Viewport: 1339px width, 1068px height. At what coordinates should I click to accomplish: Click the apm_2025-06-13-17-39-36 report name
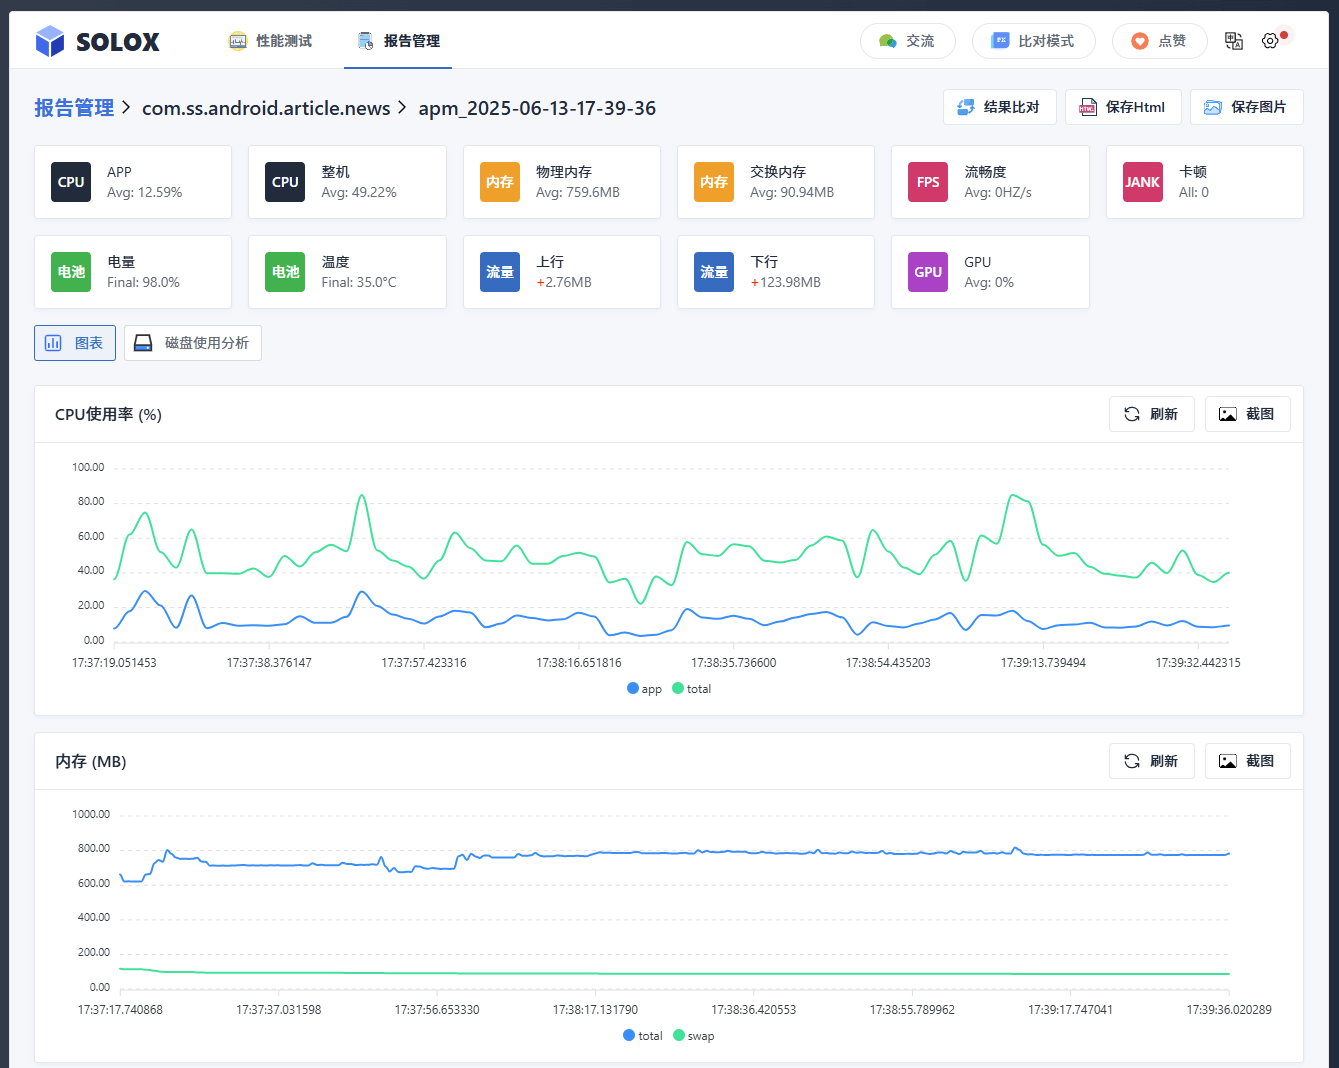tap(537, 108)
